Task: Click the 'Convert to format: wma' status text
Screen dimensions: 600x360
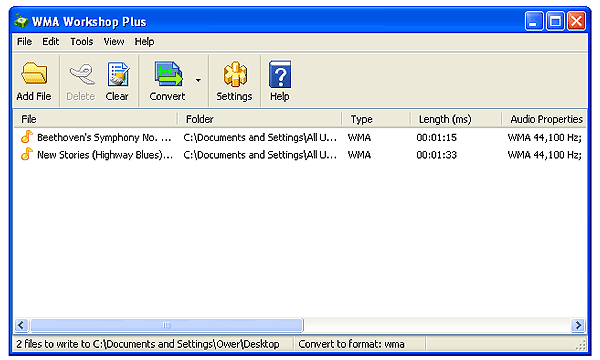Action: tap(351, 344)
